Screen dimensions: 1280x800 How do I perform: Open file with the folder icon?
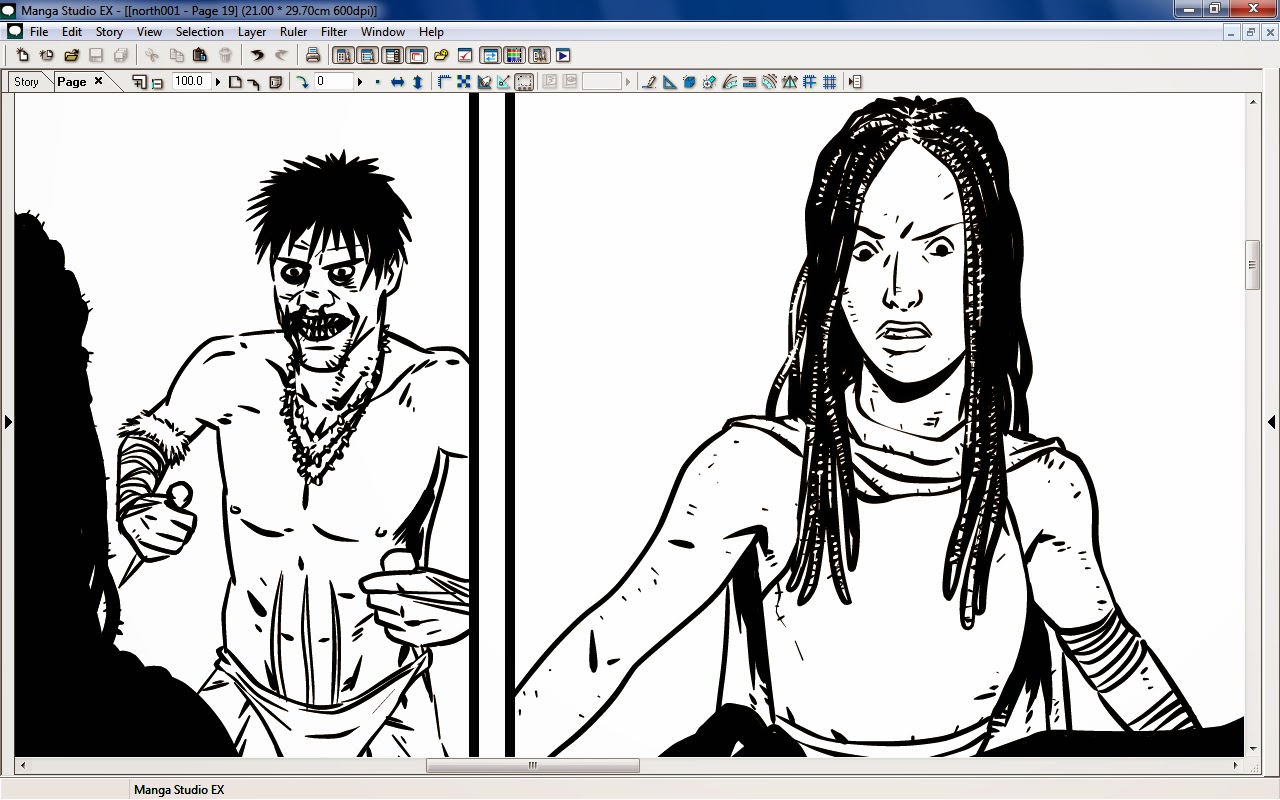pyautogui.click(x=71, y=55)
